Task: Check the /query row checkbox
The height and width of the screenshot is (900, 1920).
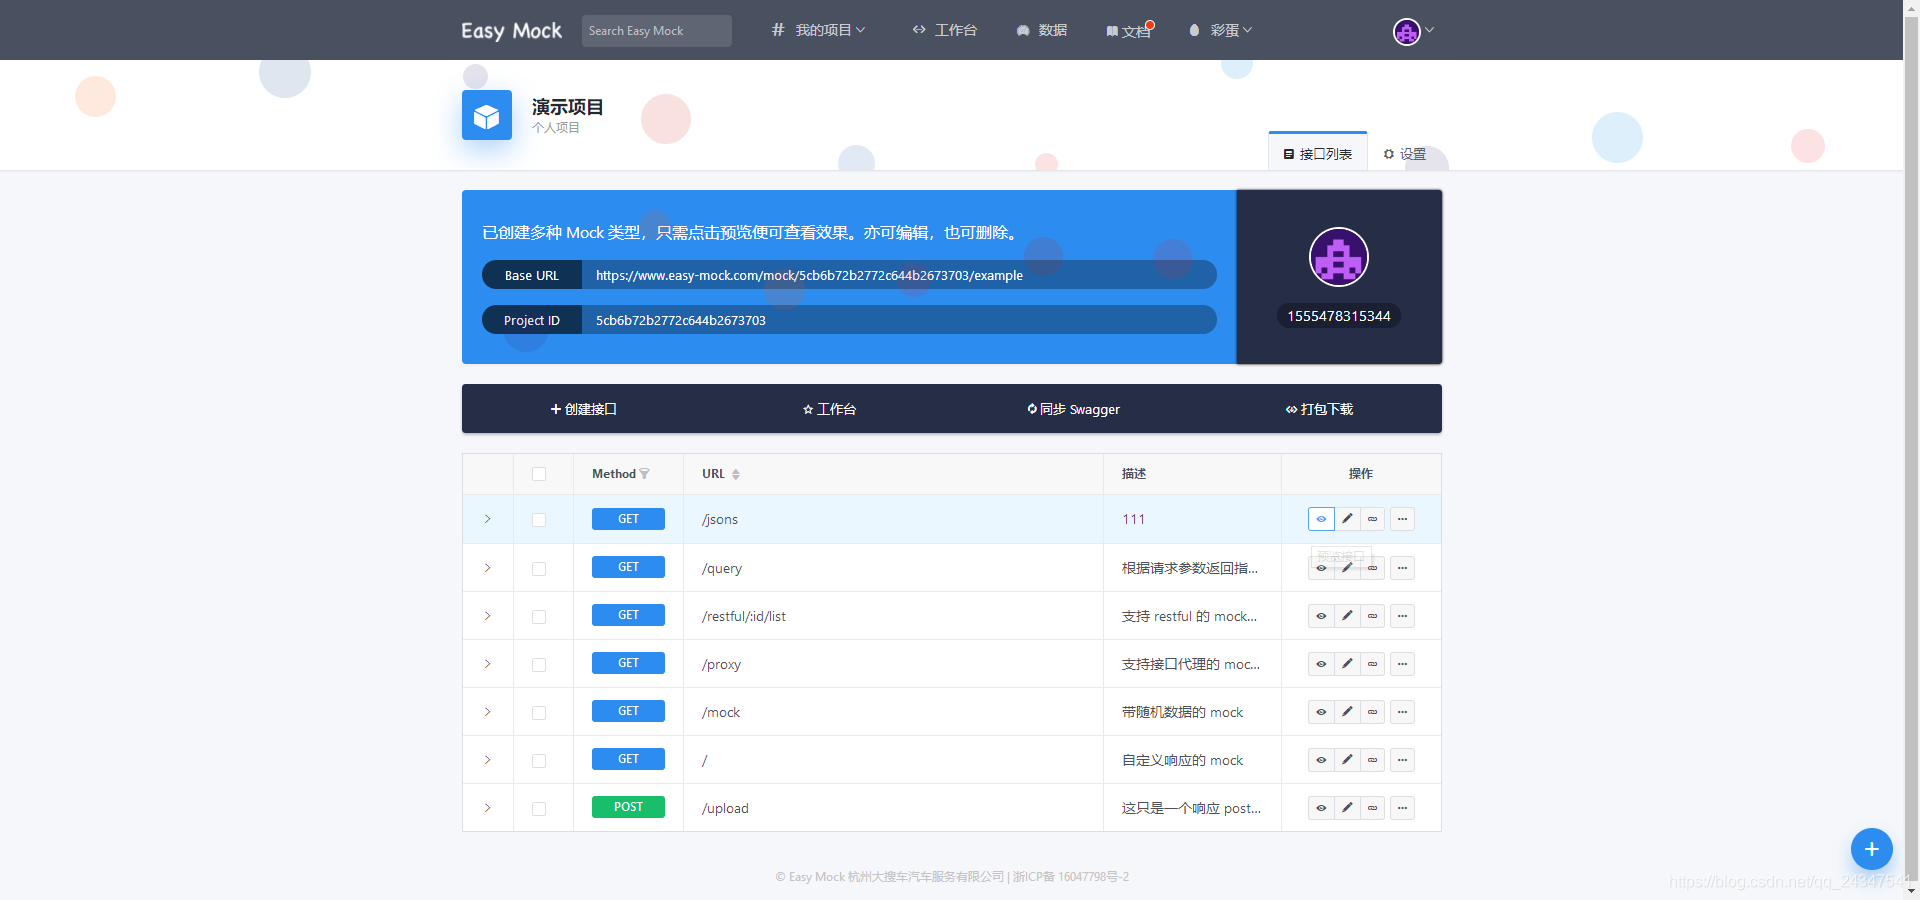Action: pos(539,569)
